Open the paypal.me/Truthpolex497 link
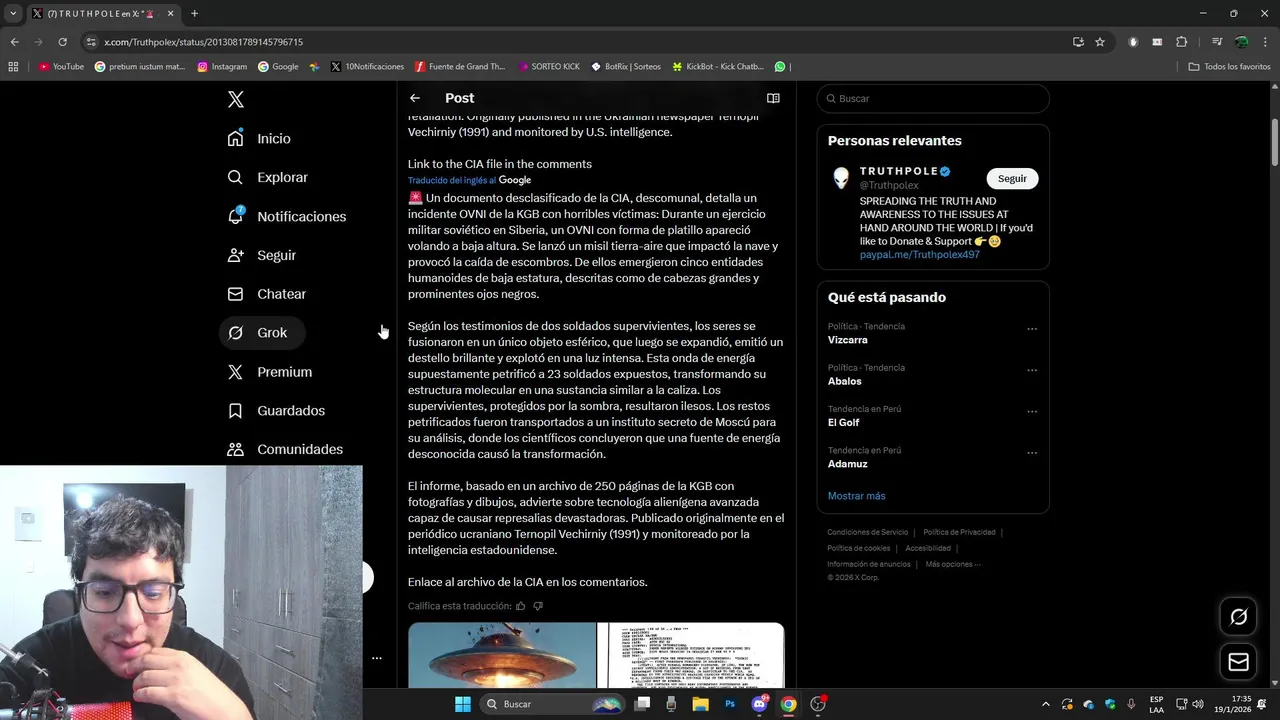The height and width of the screenshot is (720, 1280). click(919, 255)
